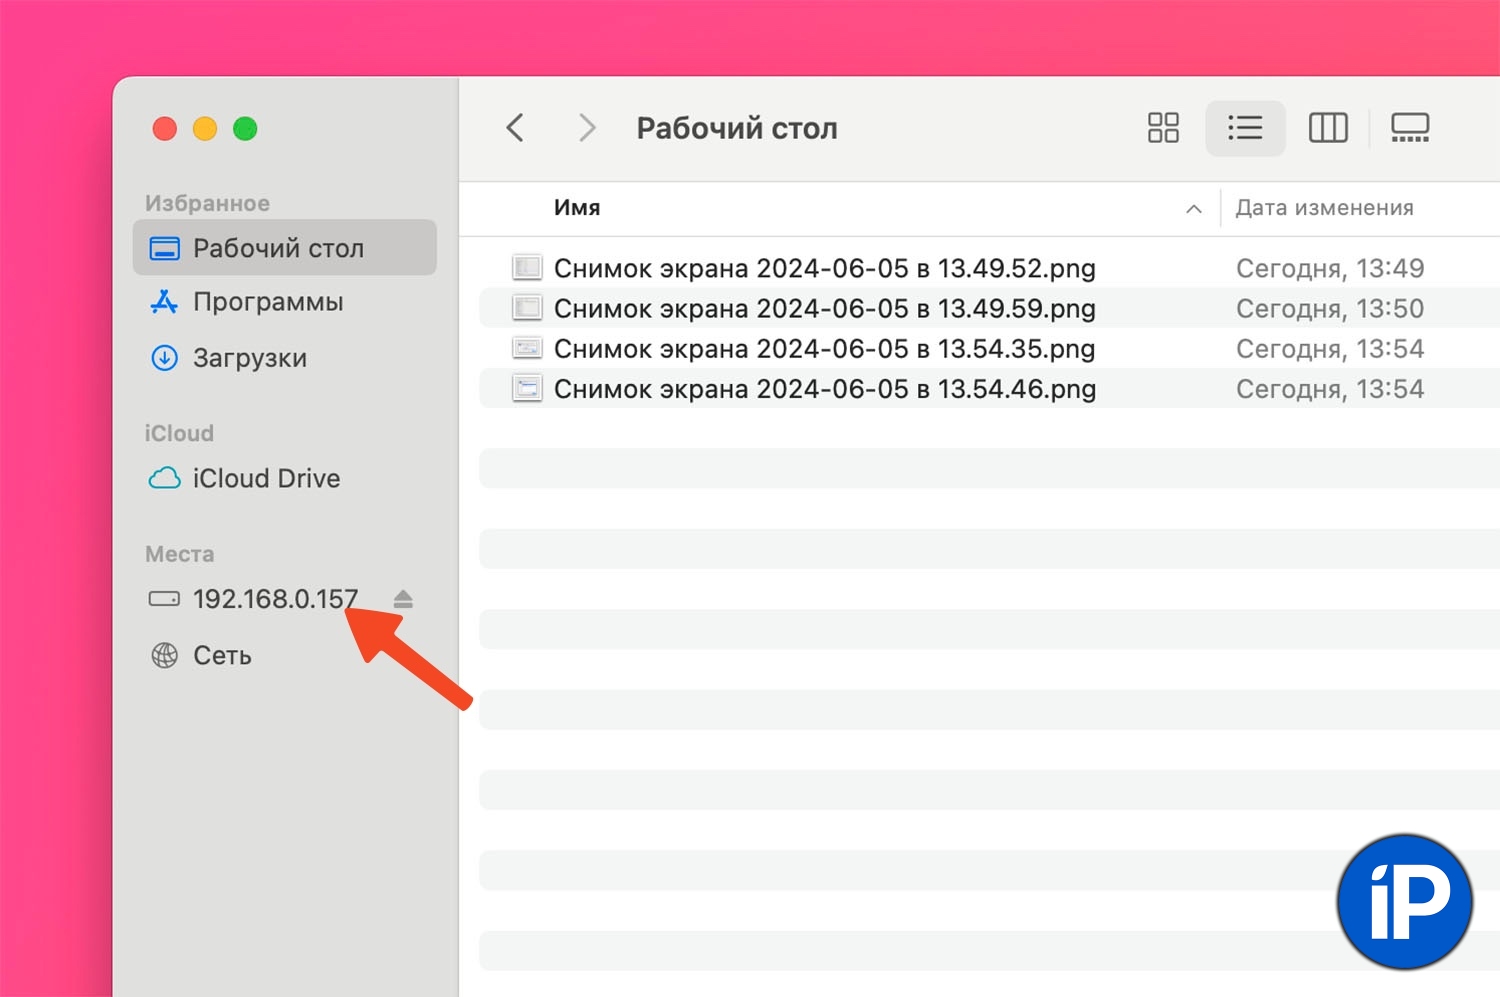Image resolution: width=1500 pixels, height=997 pixels.
Task: Open Рабочий стол in the sidebar
Action: [285, 248]
